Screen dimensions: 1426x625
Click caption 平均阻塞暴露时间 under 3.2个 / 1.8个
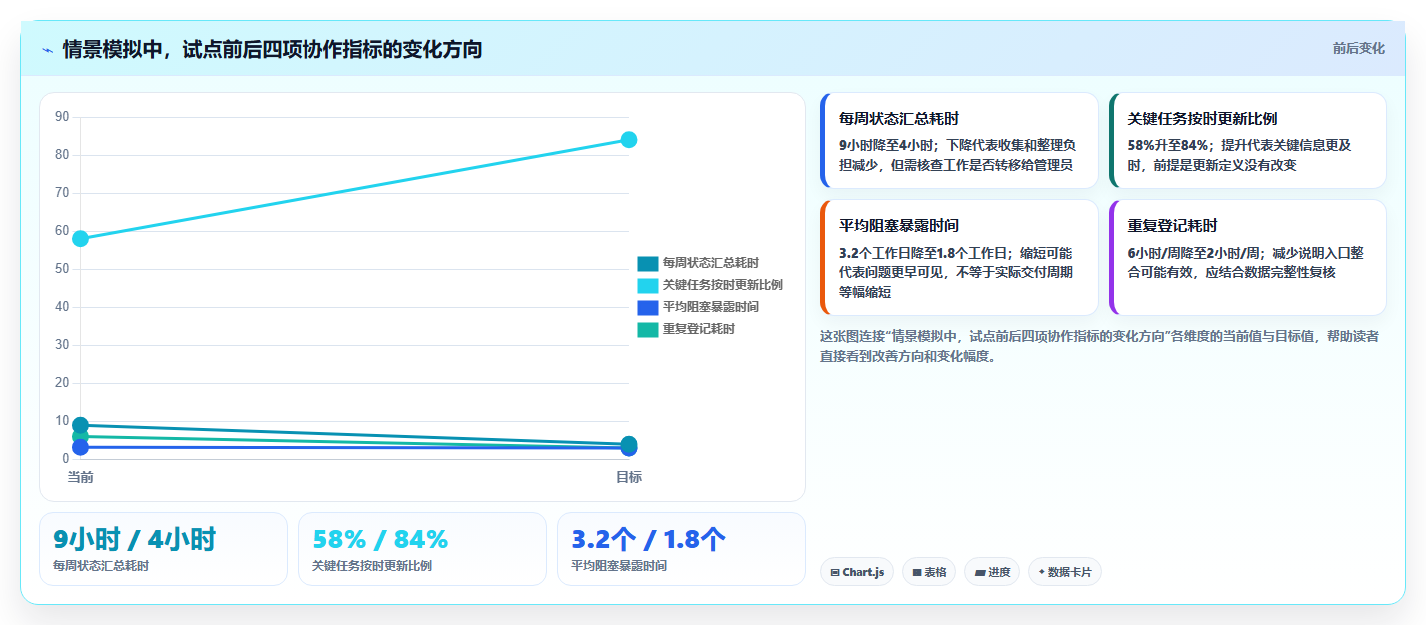coord(619,566)
